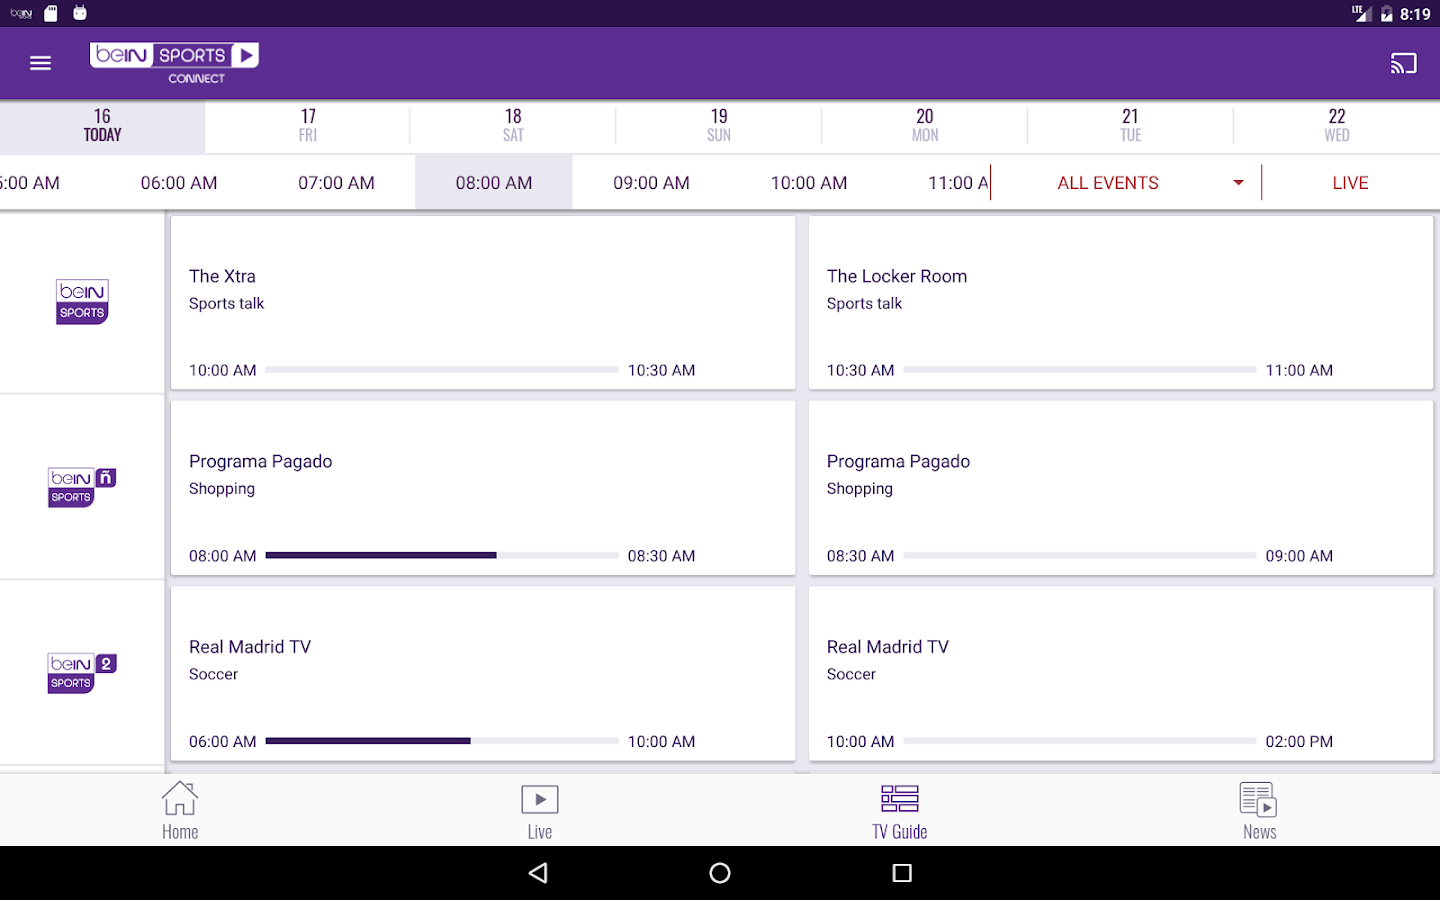This screenshot has height=900, width=1440.
Task: Tap the red LIVE filter button
Action: coord(1350,183)
